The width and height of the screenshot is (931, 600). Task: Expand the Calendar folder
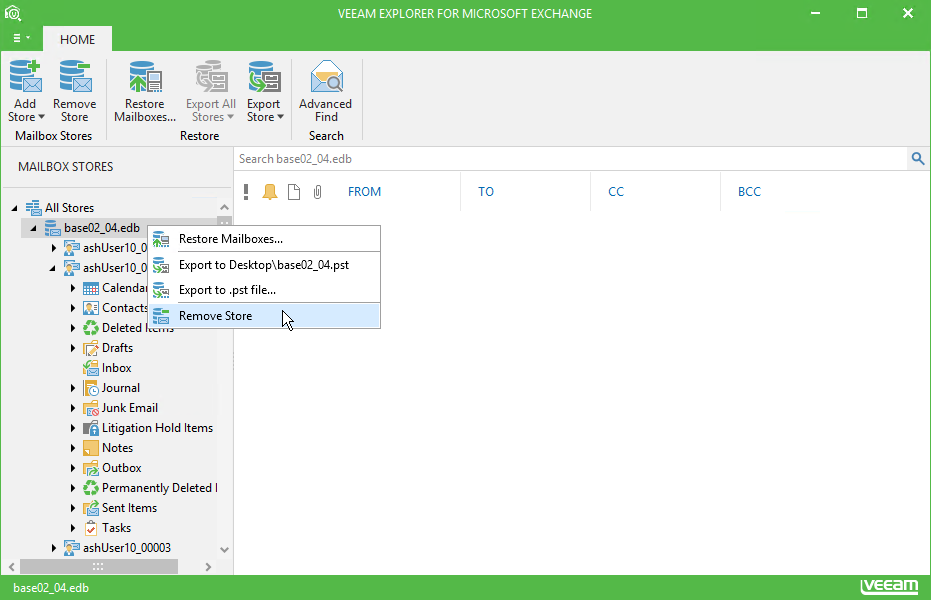point(72,288)
